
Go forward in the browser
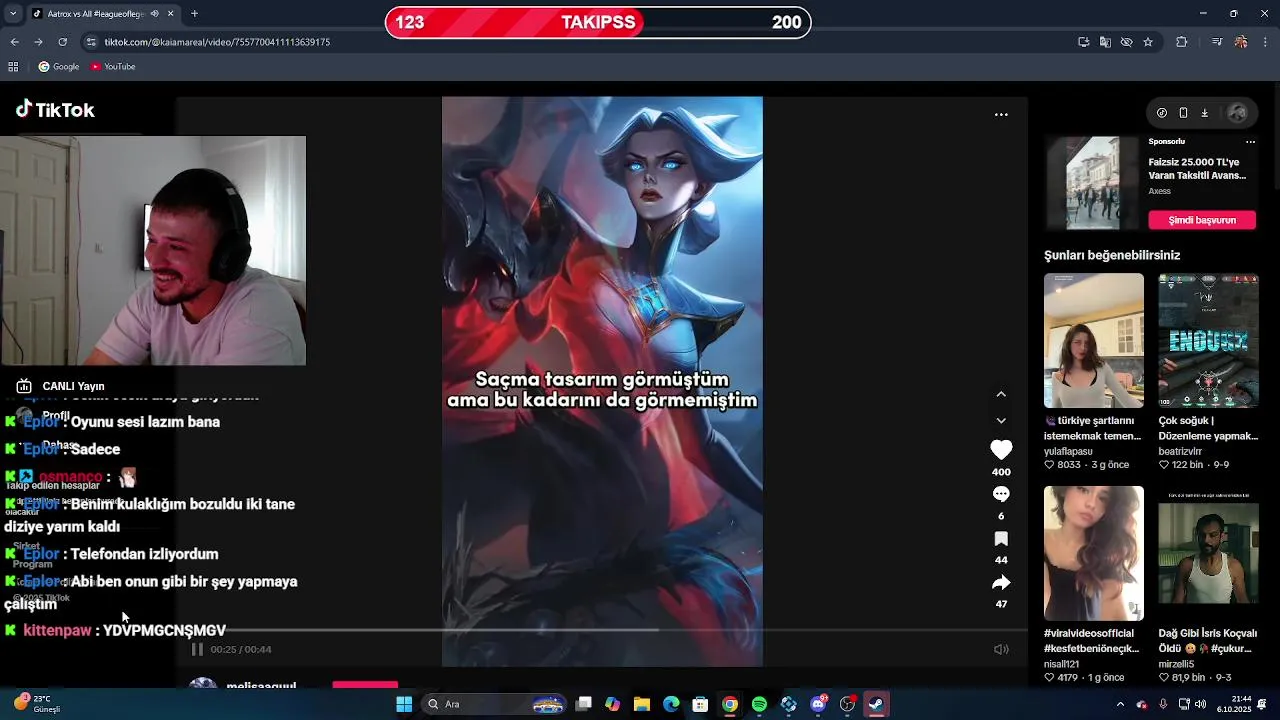coord(38,42)
